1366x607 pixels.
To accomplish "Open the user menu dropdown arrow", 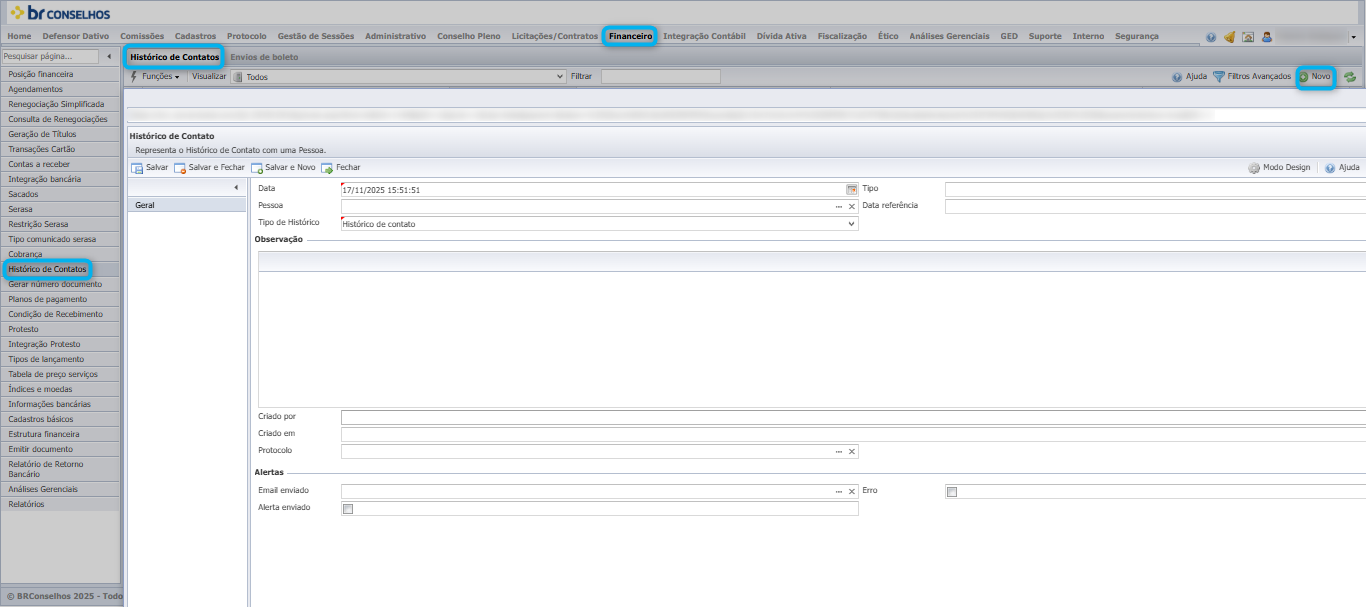I will (x=1353, y=38).
